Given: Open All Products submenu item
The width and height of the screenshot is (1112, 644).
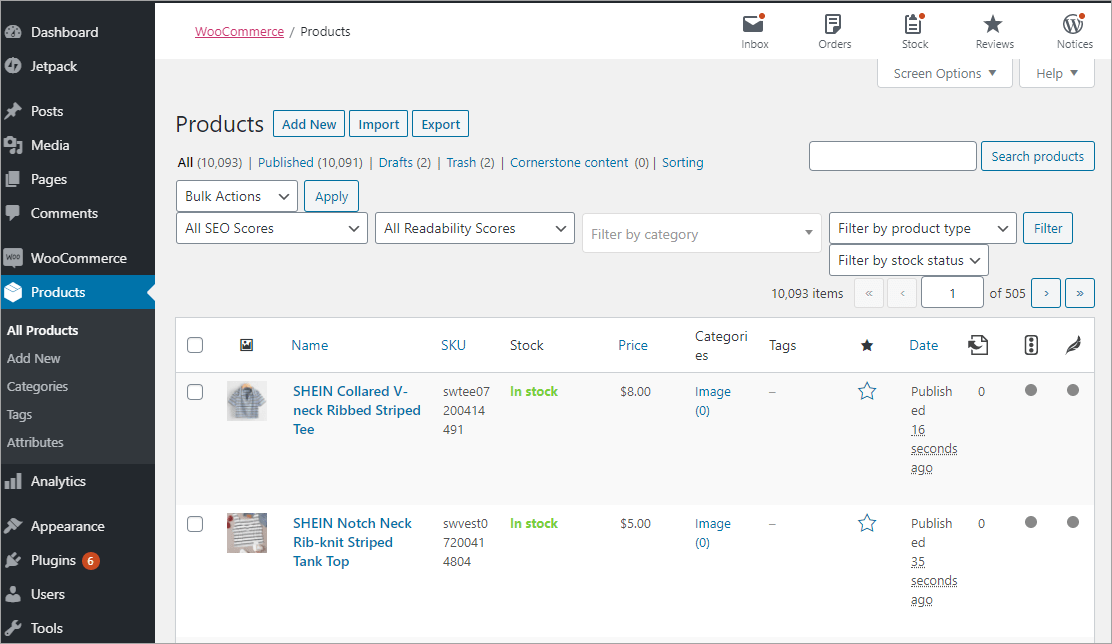Looking at the screenshot, I should click(43, 331).
